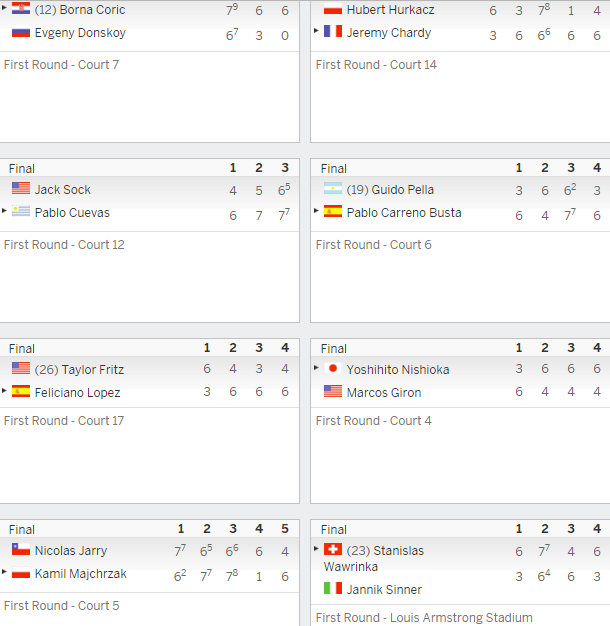Click the Final status in Jarry match
The width and height of the screenshot is (610, 626).
[22, 530]
